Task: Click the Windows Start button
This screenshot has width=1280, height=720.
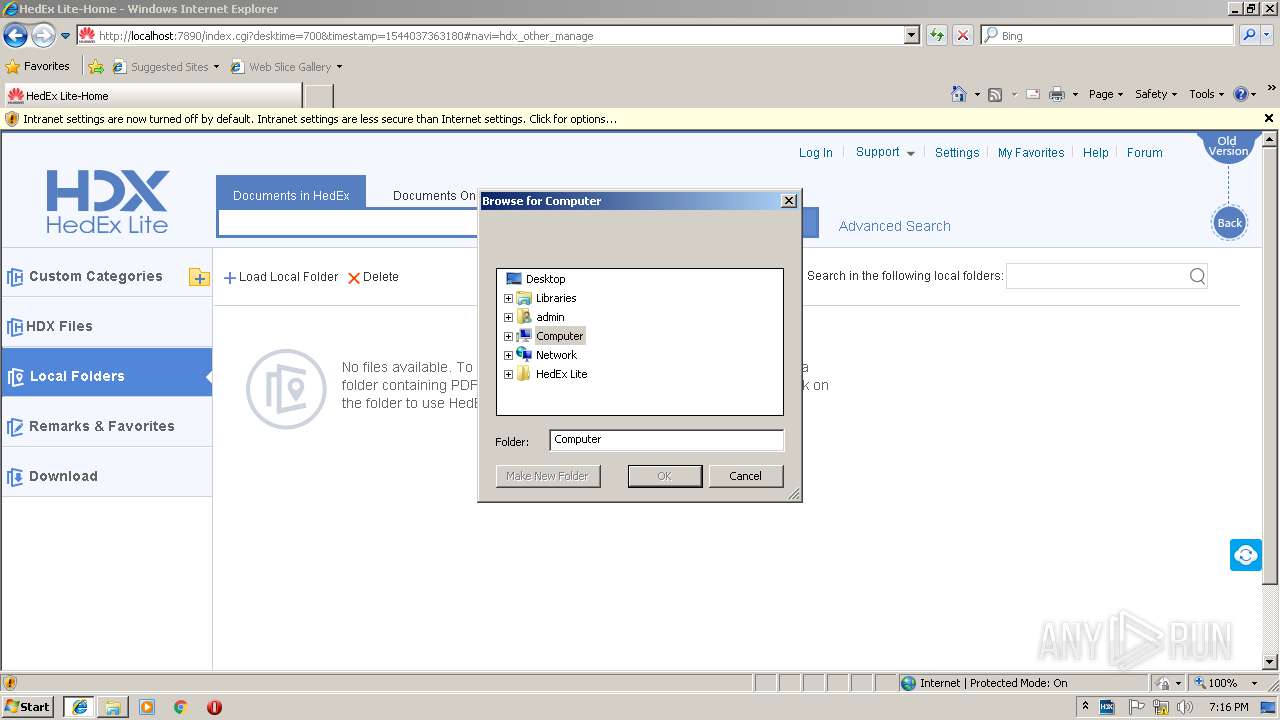Action: coord(28,707)
